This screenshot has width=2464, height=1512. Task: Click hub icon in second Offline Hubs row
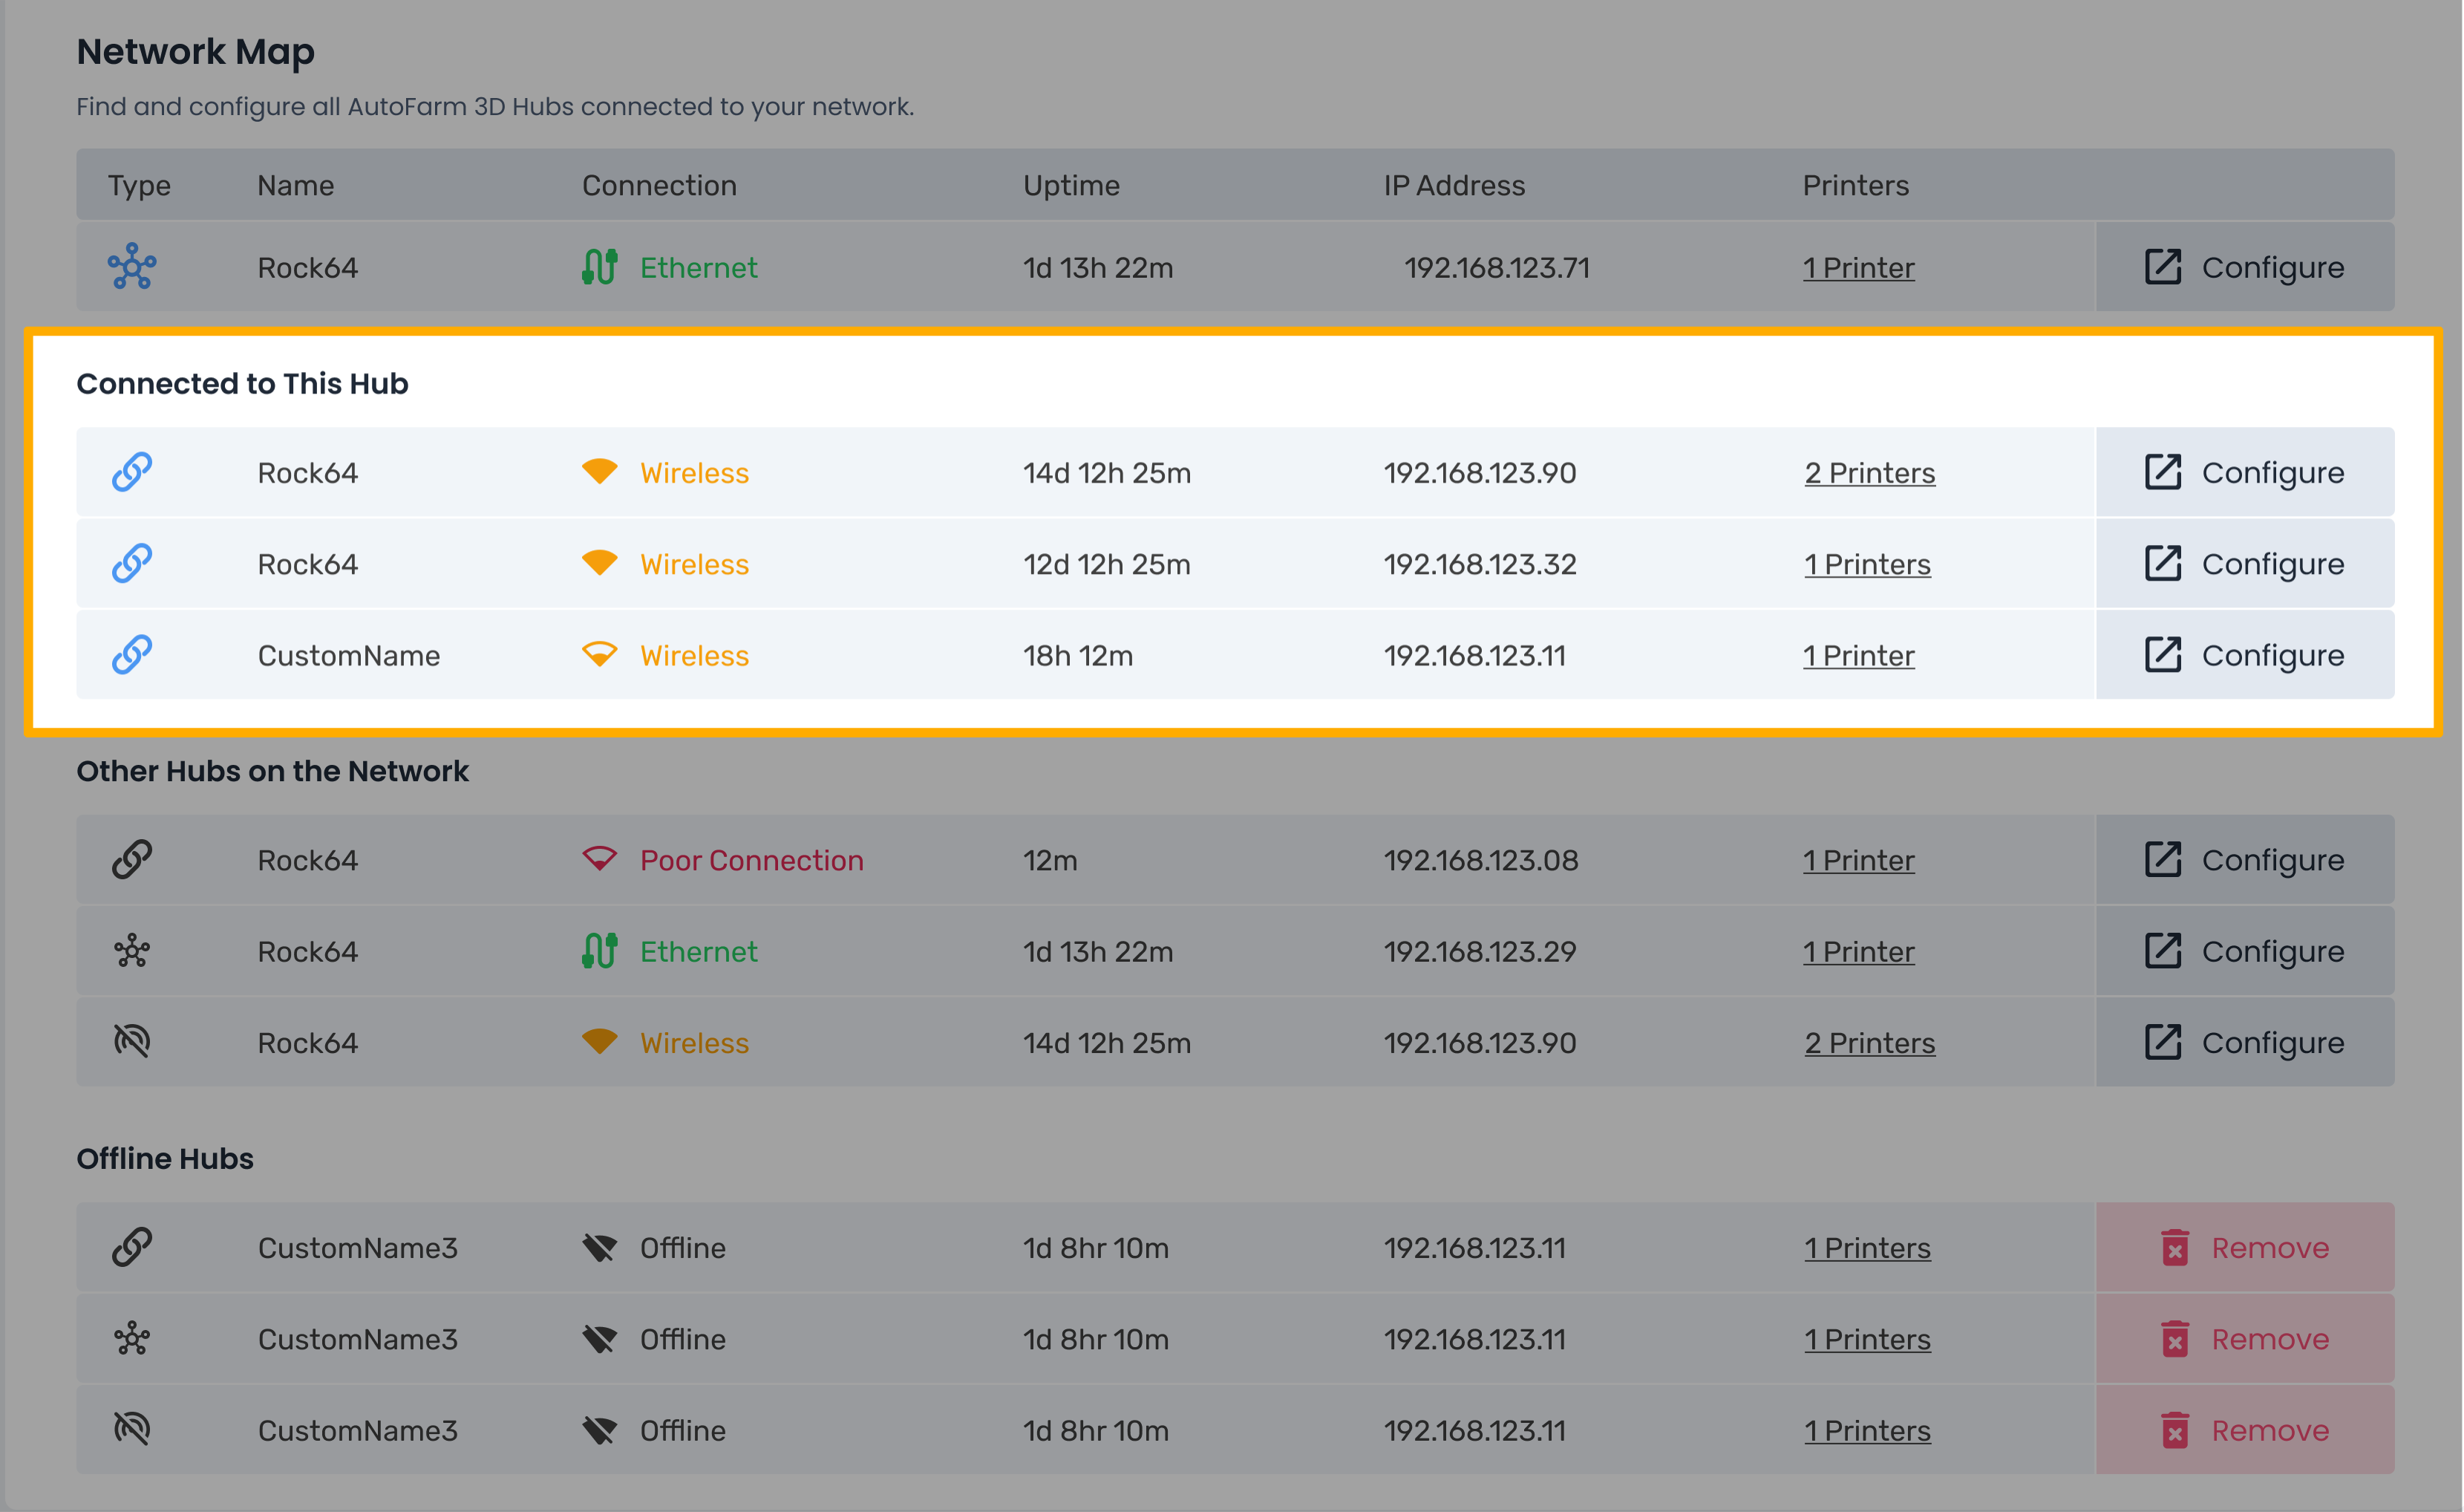pyautogui.click(x=132, y=1338)
